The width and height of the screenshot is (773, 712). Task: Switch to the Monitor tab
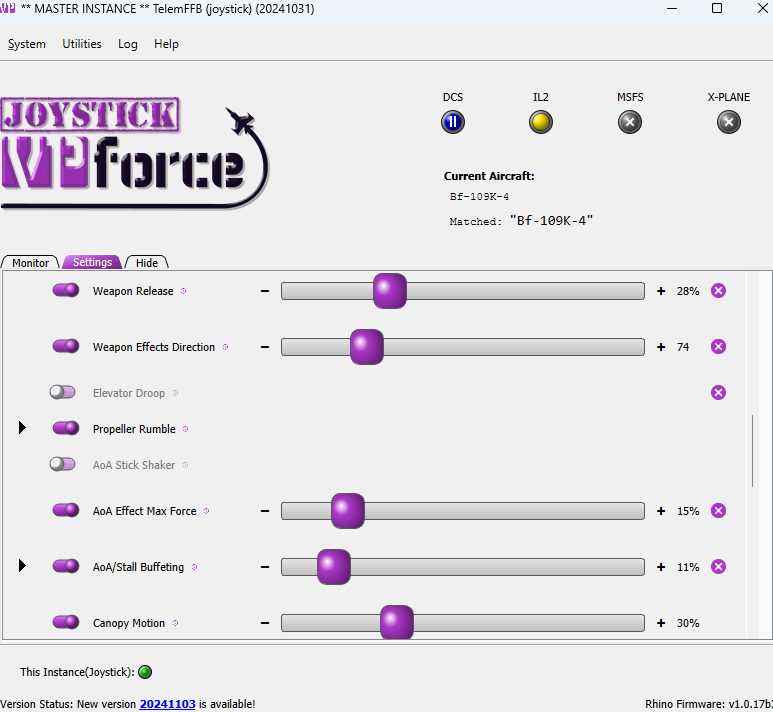click(30, 262)
